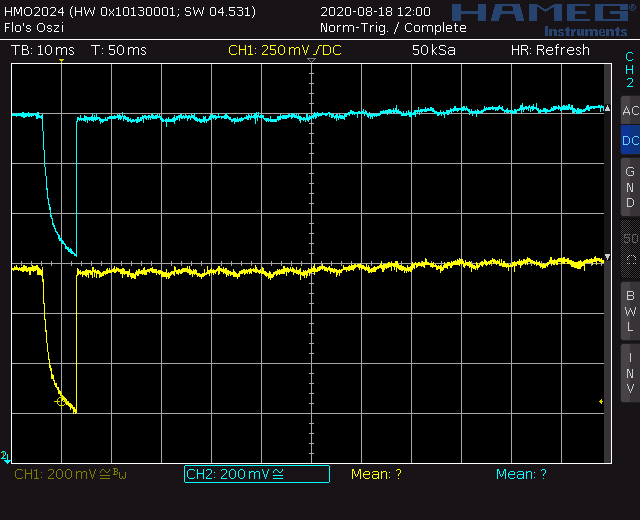Click cyan Mean: ? measurement

pyautogui.click(x=521, y=474)
